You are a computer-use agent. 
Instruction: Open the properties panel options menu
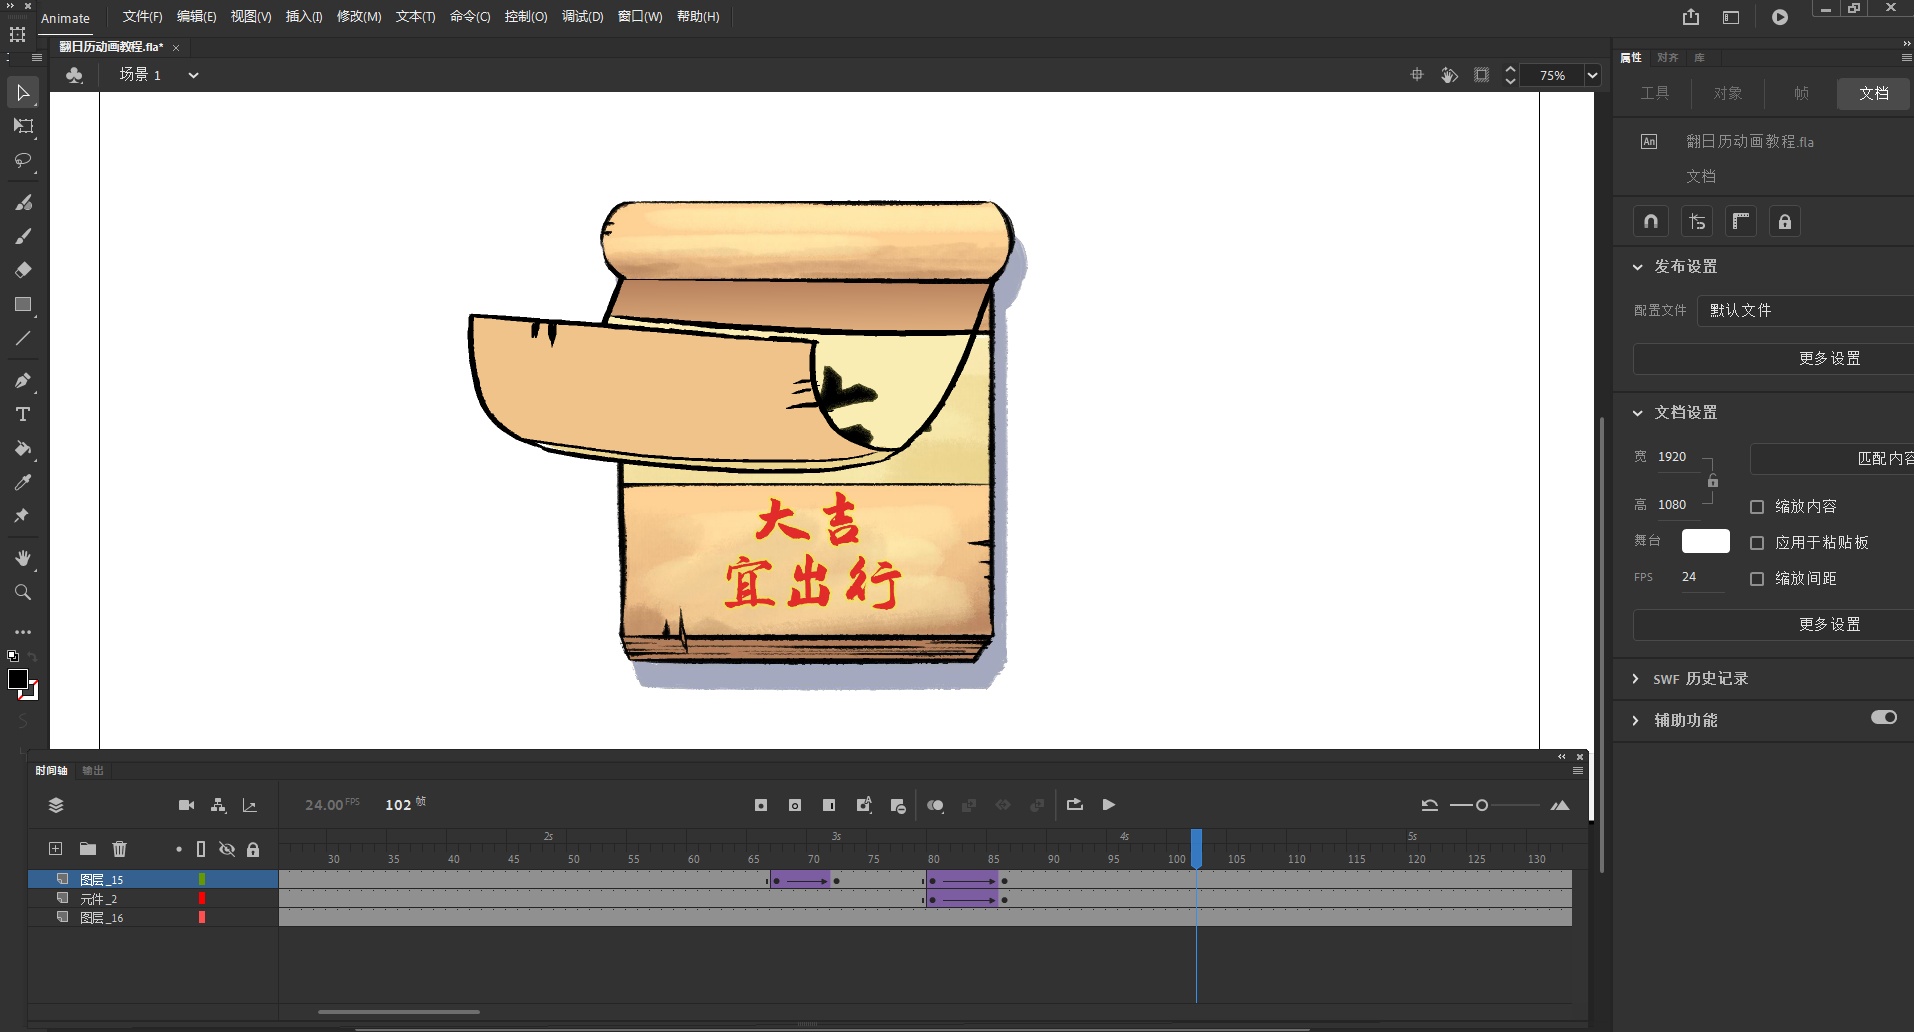[1906, 57]
